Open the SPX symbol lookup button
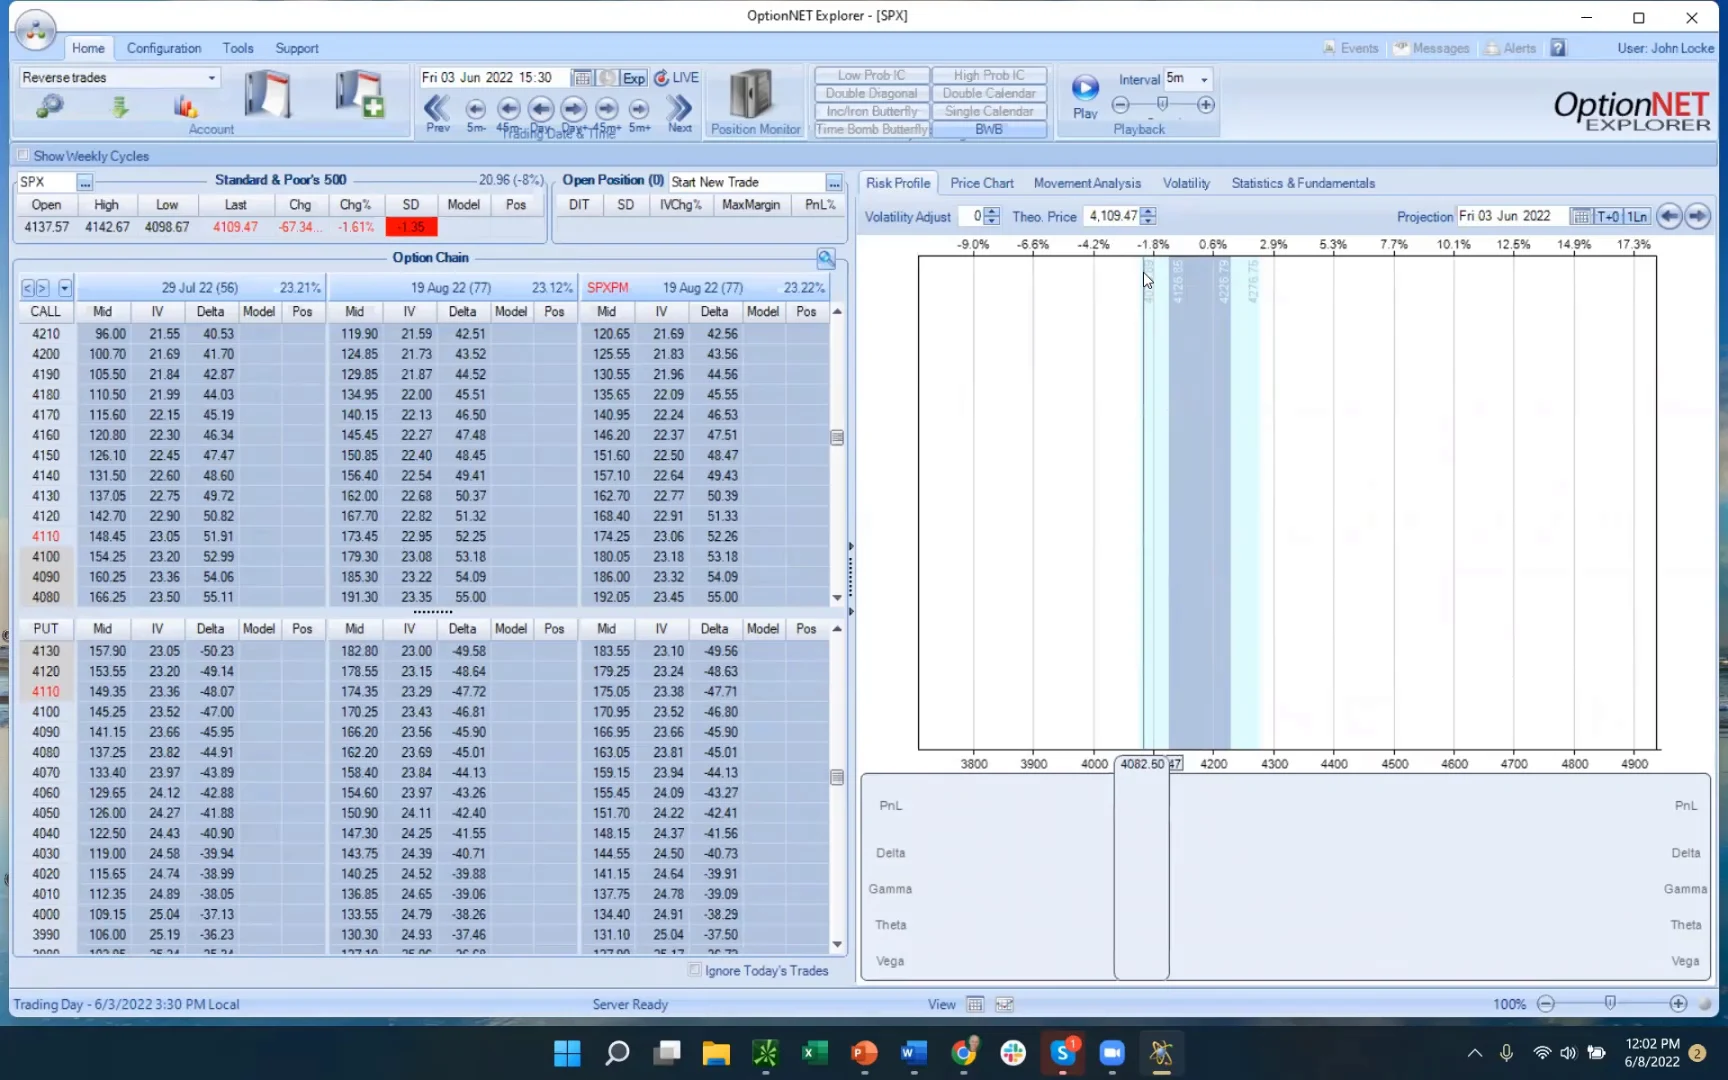This screenshot has height=1080, width=1728. coord(85,182)
